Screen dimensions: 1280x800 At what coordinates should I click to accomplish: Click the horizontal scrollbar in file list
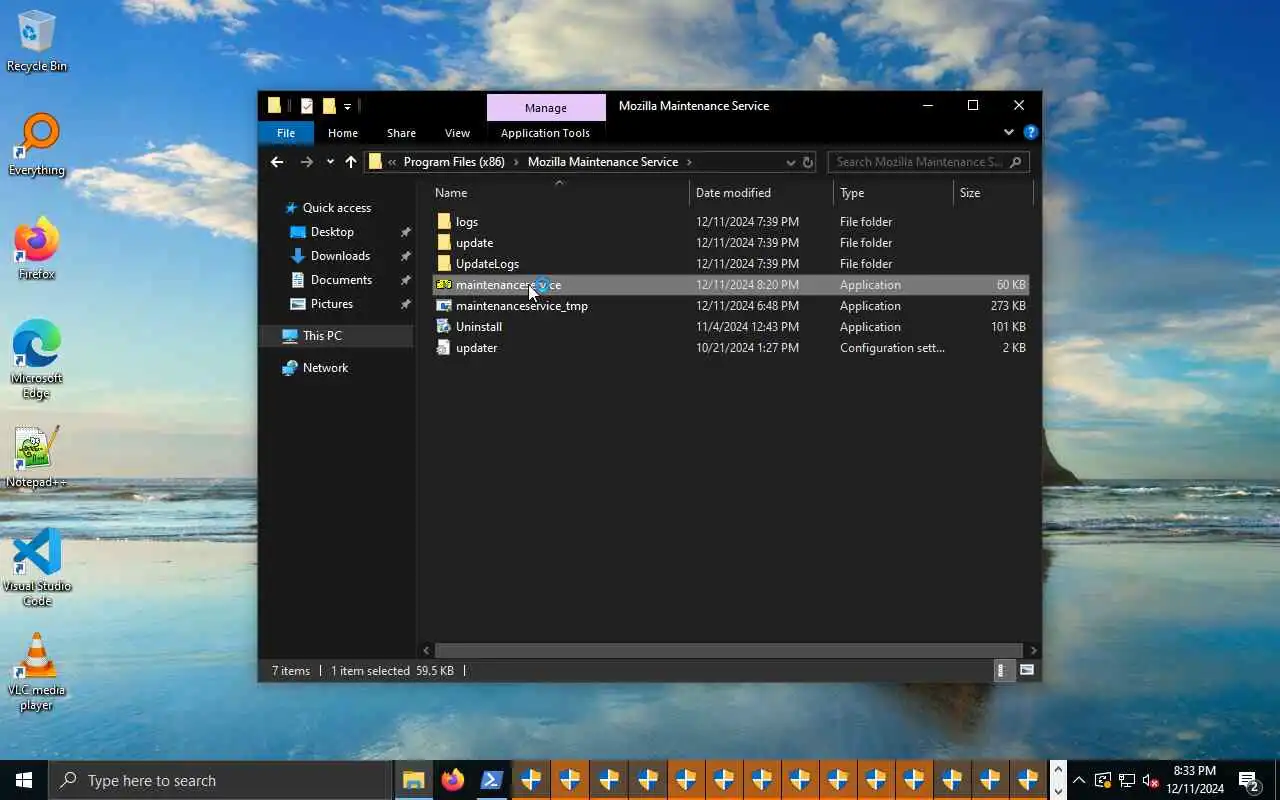pos(728,650)
